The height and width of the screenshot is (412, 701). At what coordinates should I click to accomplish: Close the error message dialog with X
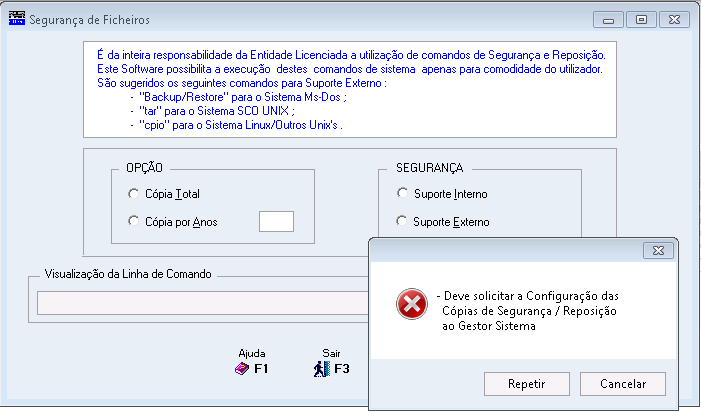click(658, 251)
